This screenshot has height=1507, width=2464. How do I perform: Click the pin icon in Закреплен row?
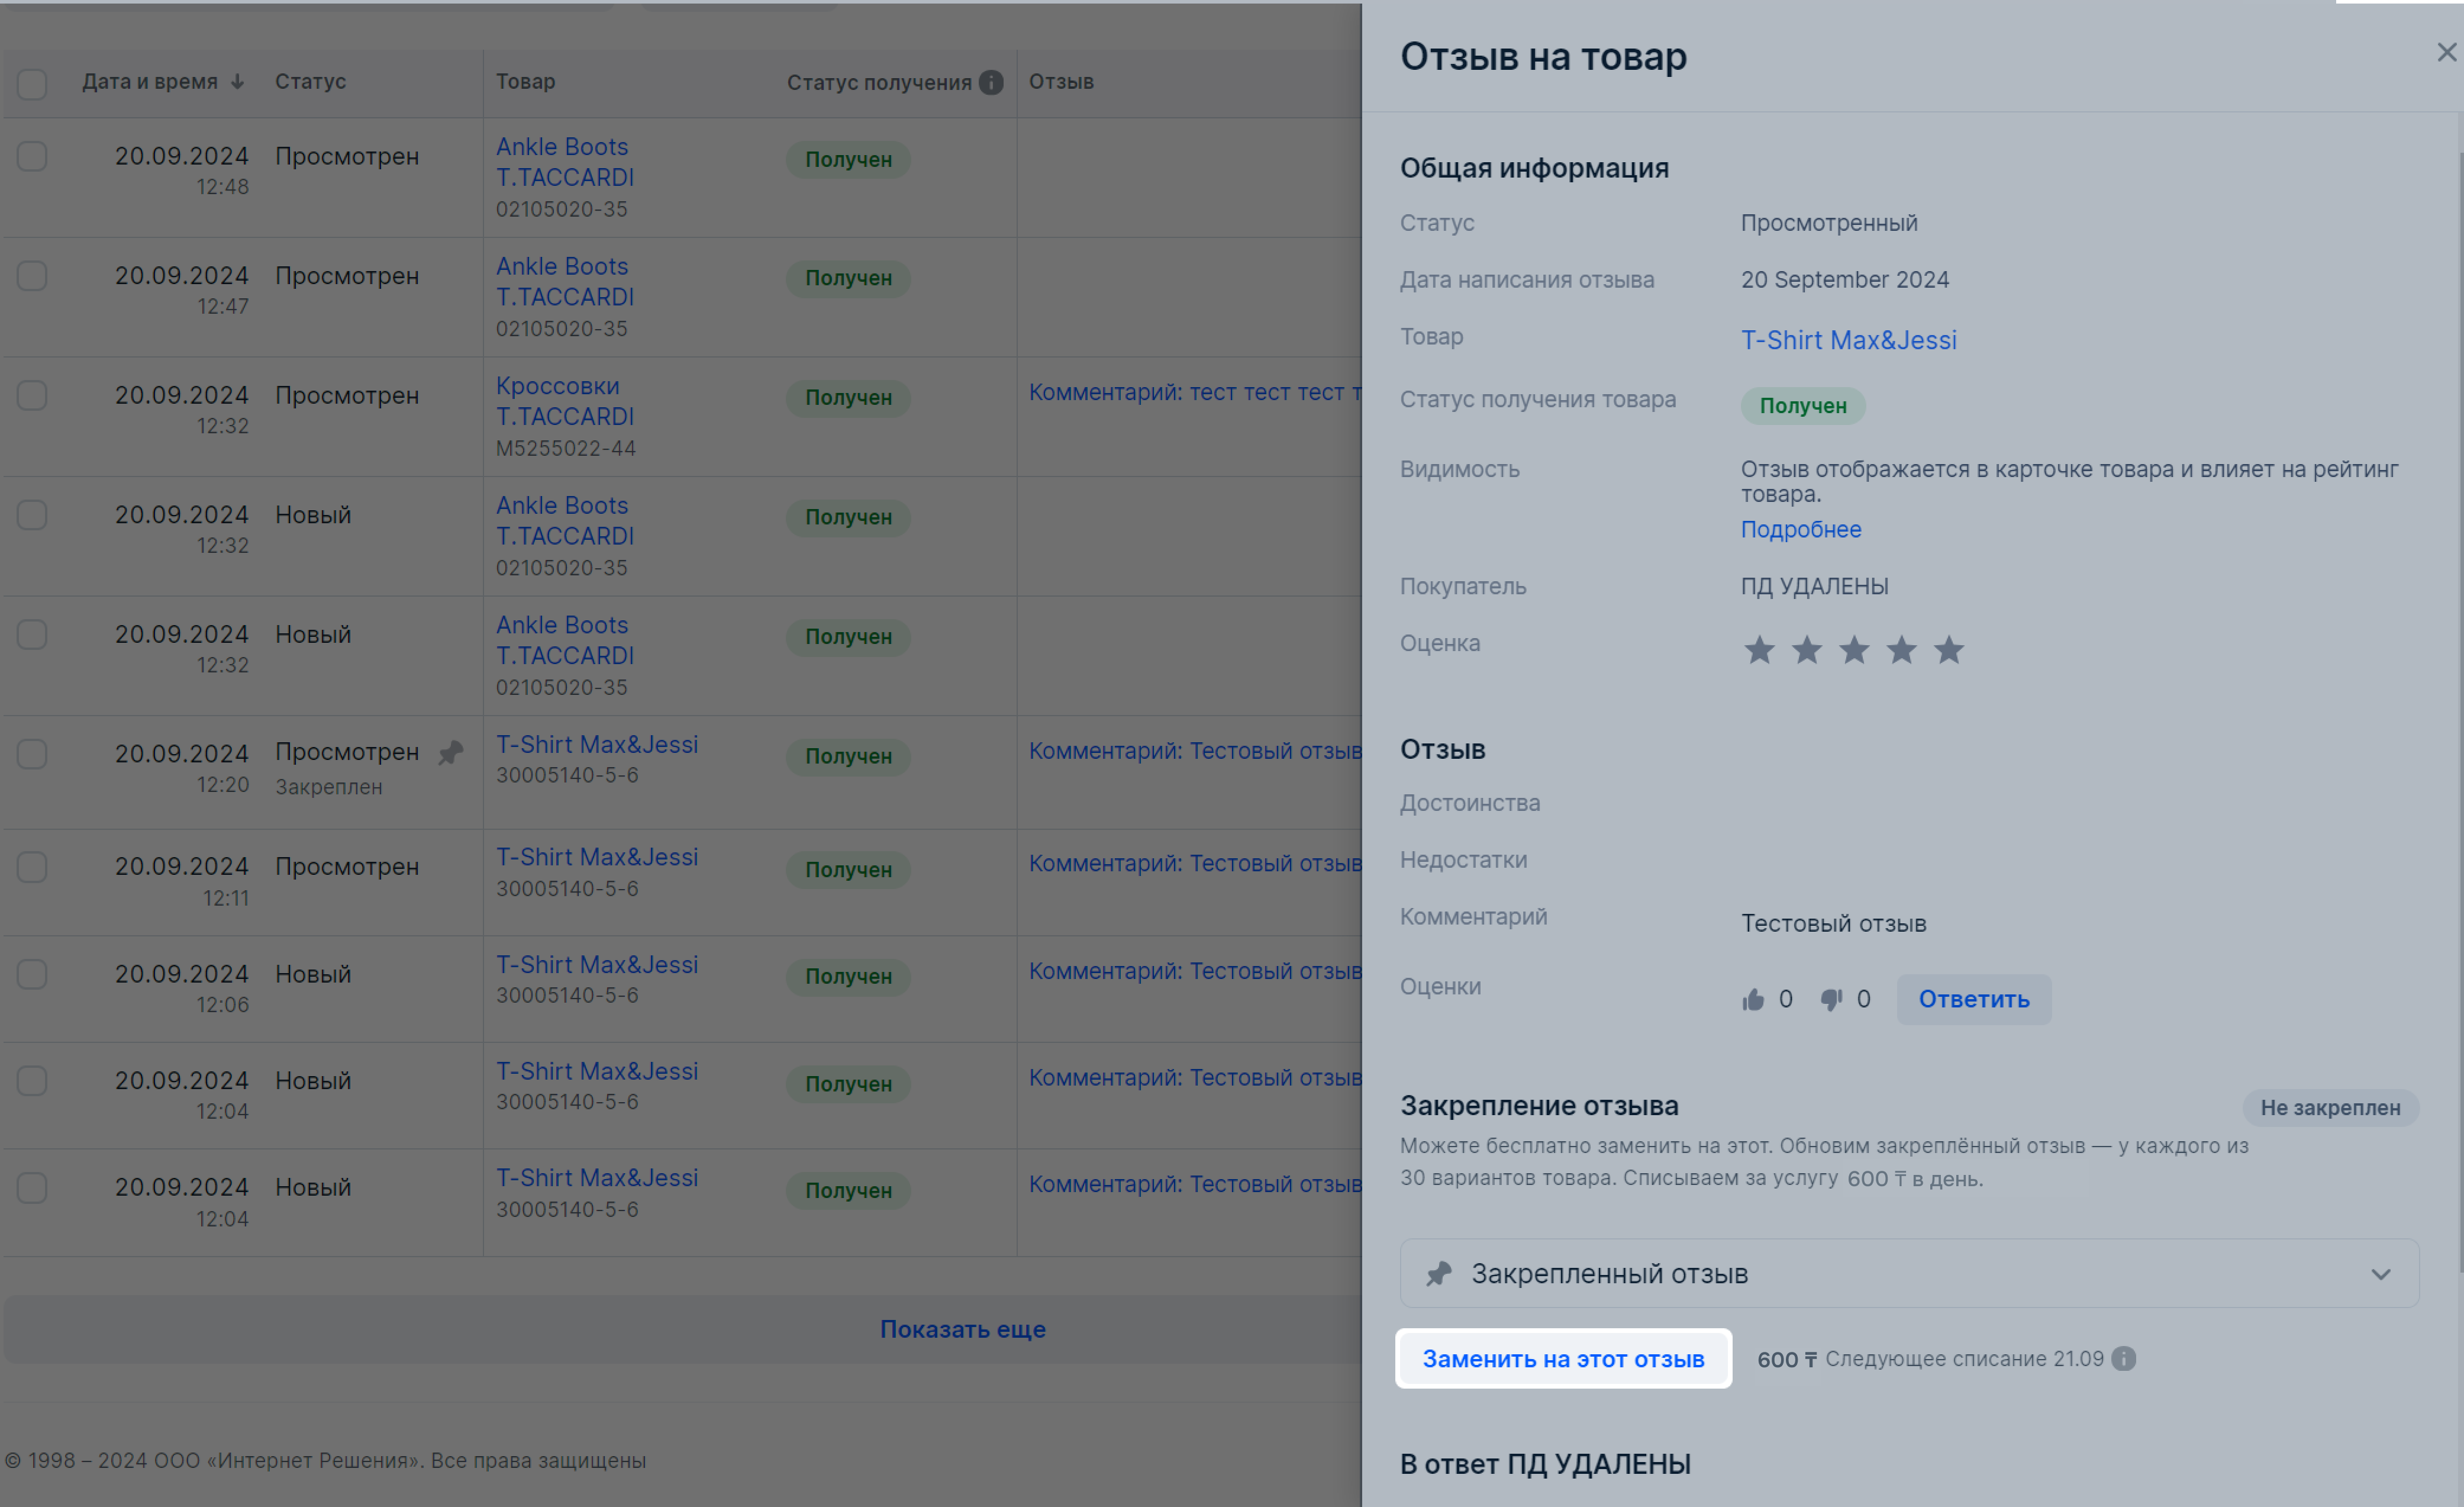coord(450,752)
